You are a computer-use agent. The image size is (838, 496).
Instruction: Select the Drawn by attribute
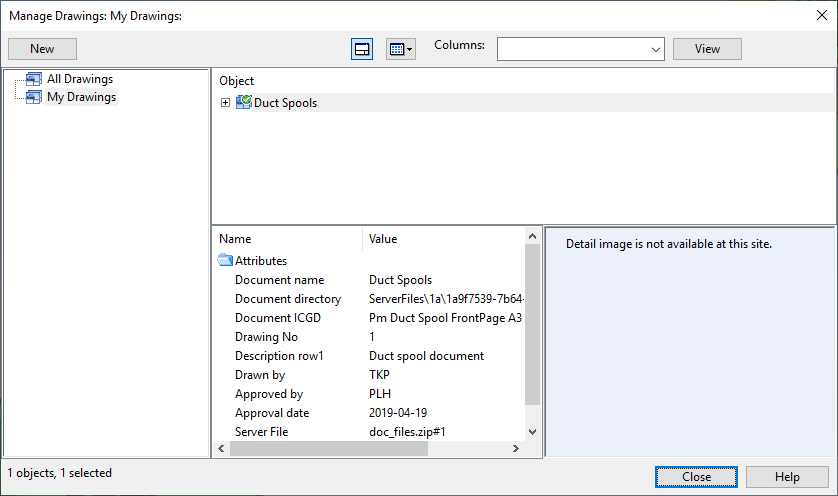[x=260, y=375]
